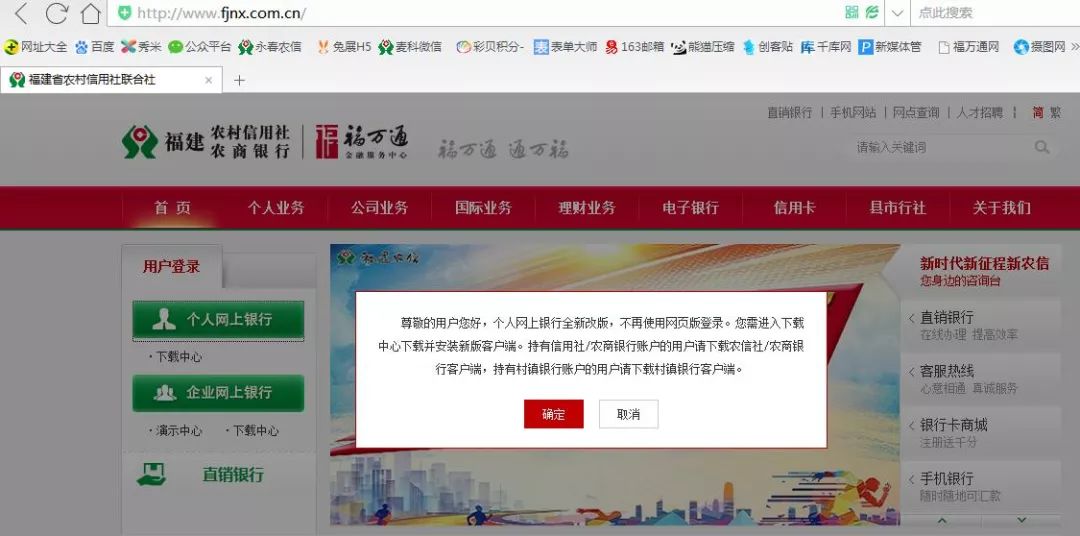
Task: Open the 福万通网 bookmark
Action: click(x=968, y=47)
